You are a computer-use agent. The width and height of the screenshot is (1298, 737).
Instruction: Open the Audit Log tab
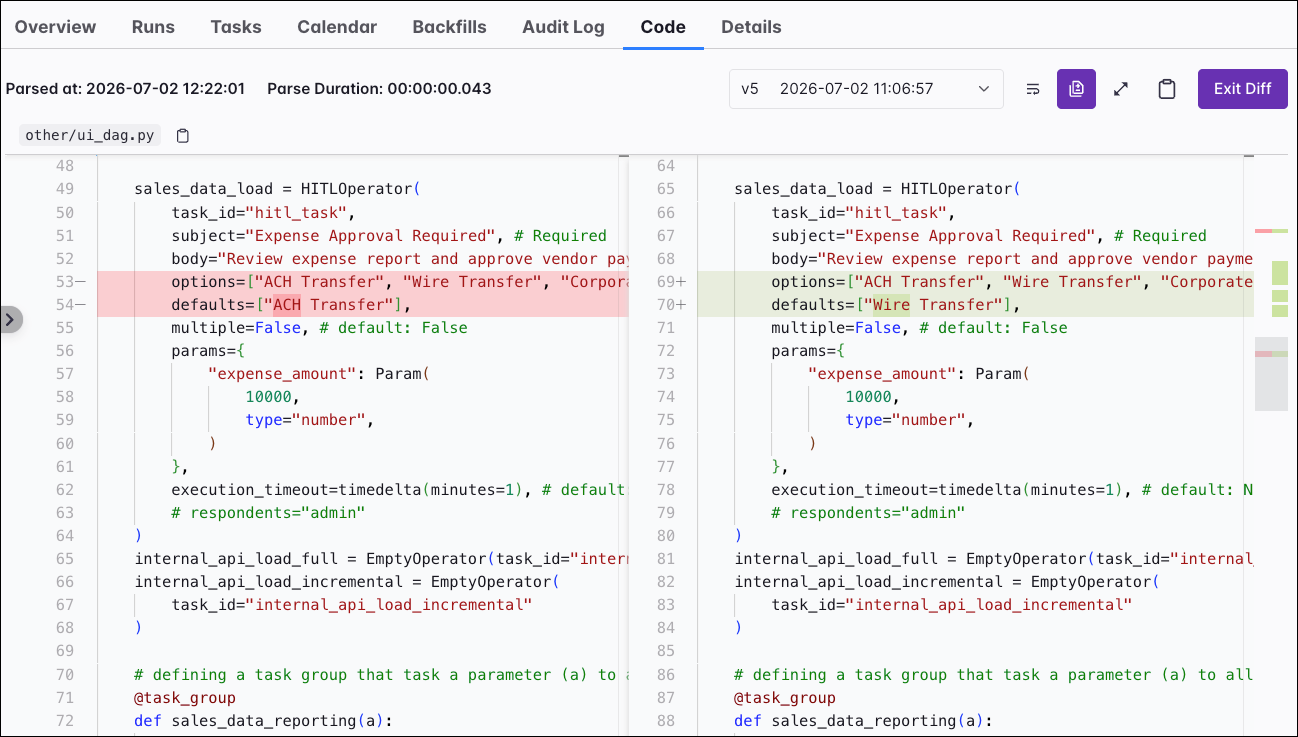pos(563,27)
